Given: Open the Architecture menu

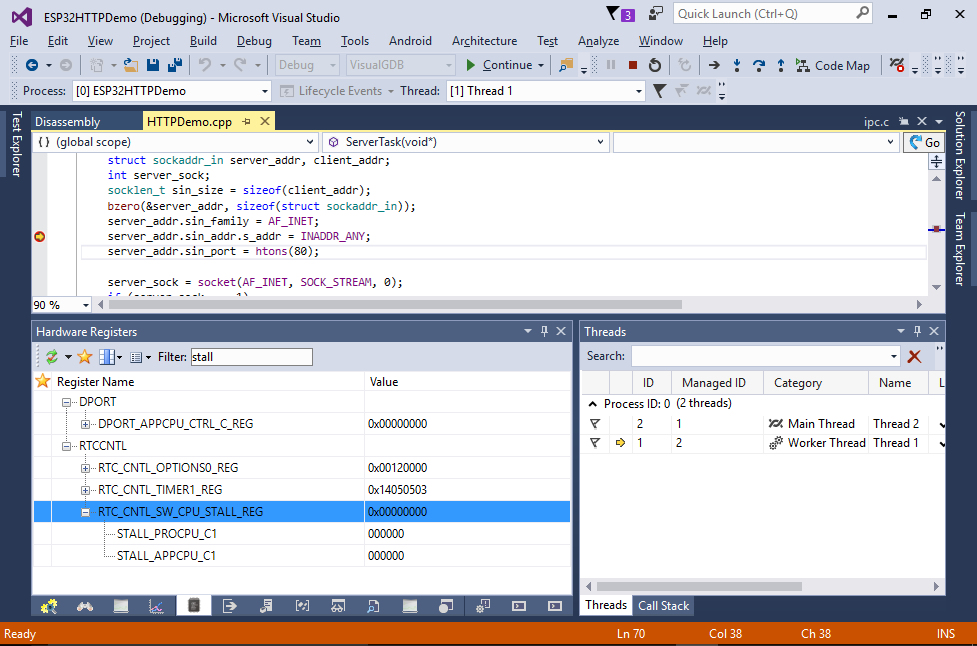Looking at the screenshot, I should [x=484, y=40].
